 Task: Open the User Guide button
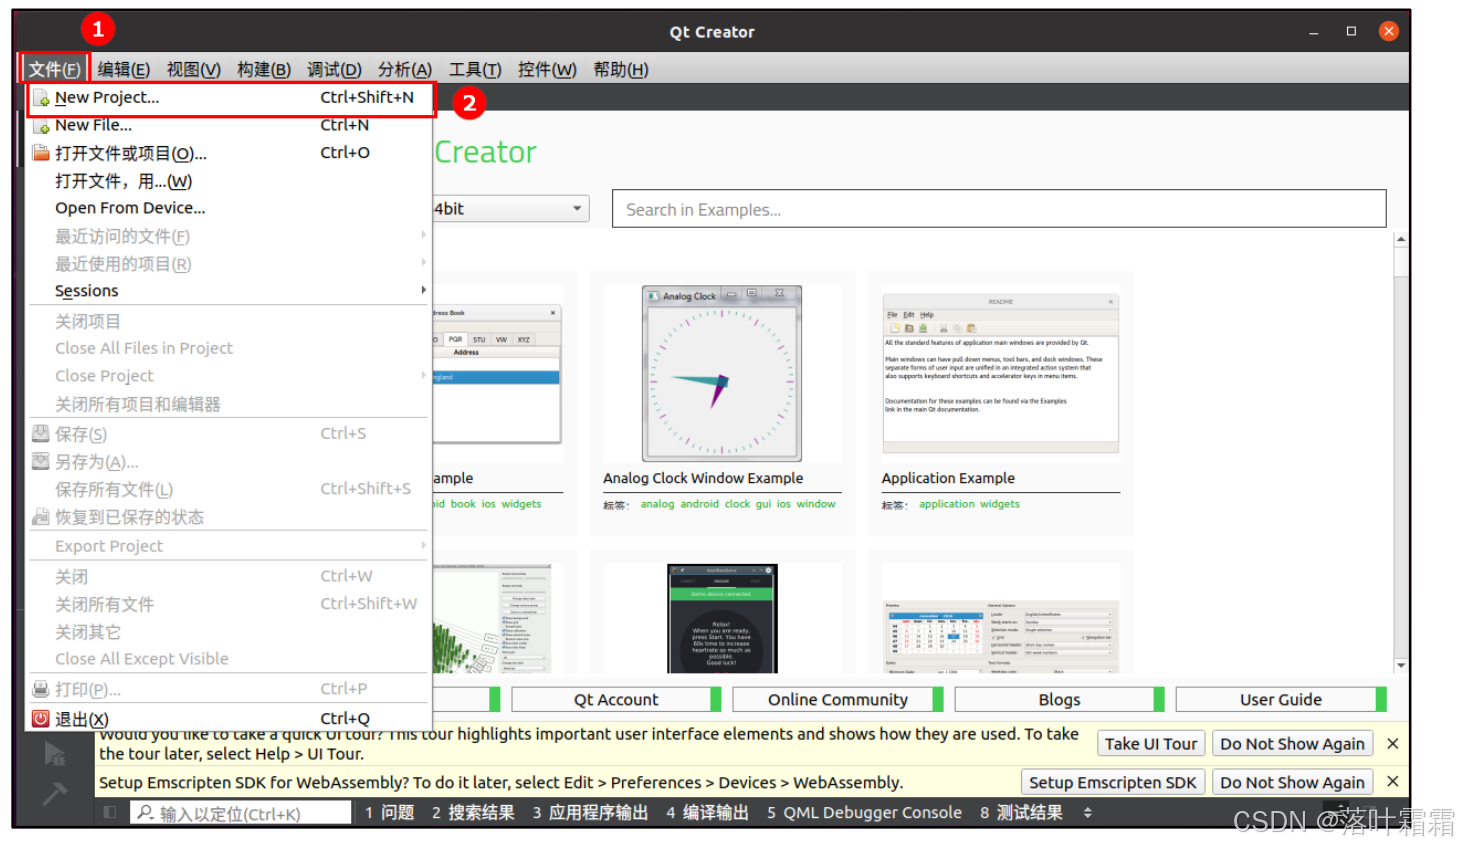(1281, 700)
